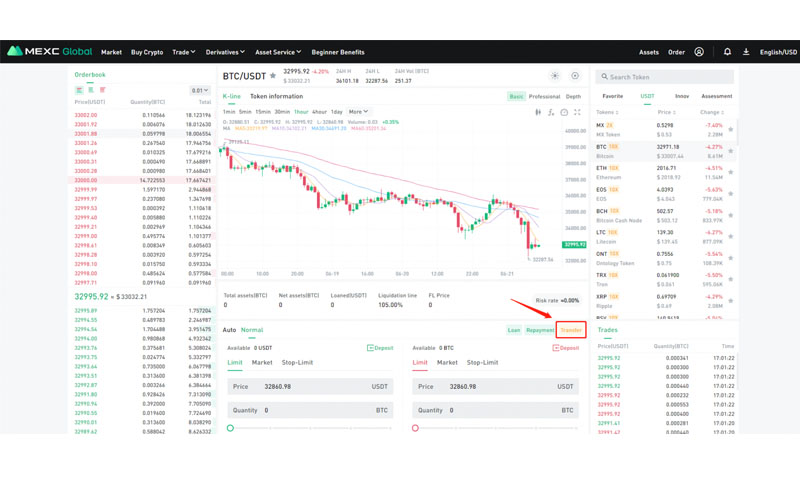
Task: Switch margin mode to Auto
Action: (229, 330)
